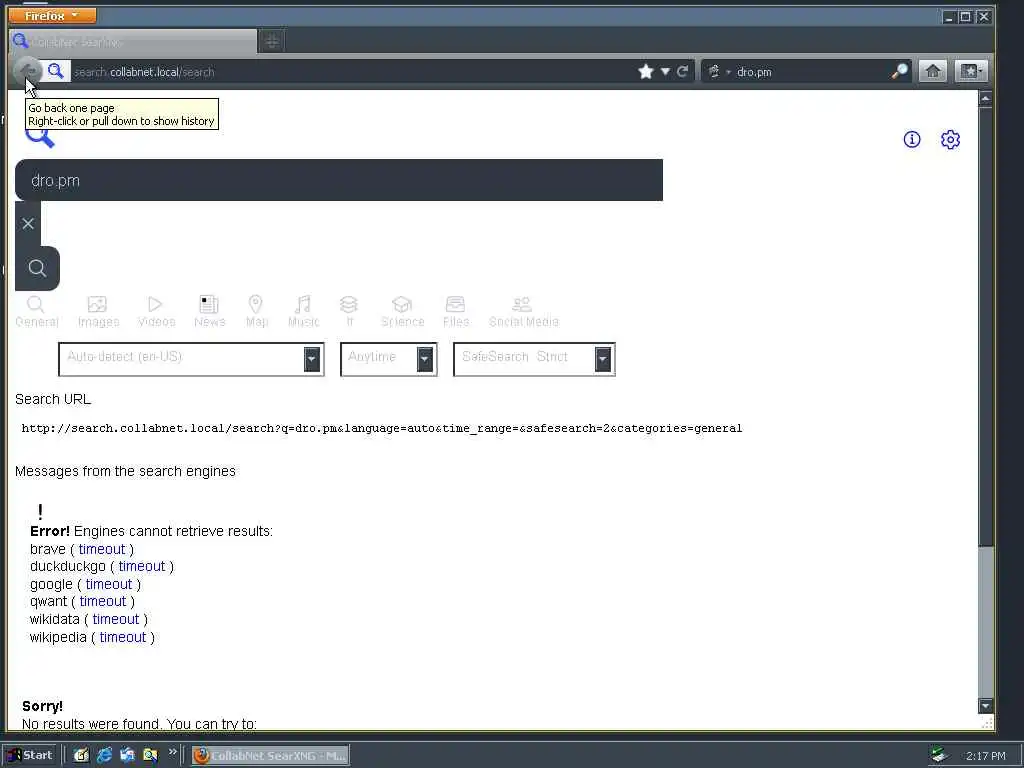Click the scrollbar down arrow
This screenshot has width=1024, height=768.
[x=985, y=706]
